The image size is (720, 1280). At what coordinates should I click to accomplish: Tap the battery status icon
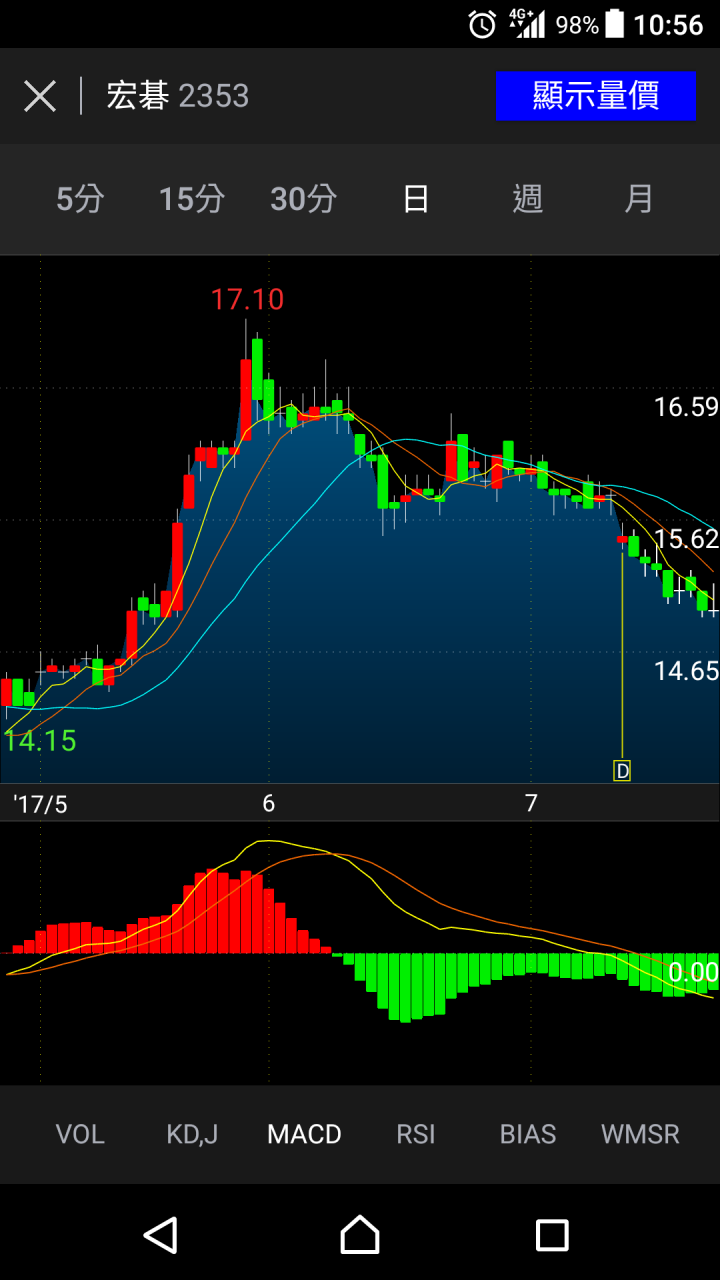coord(614,24)
